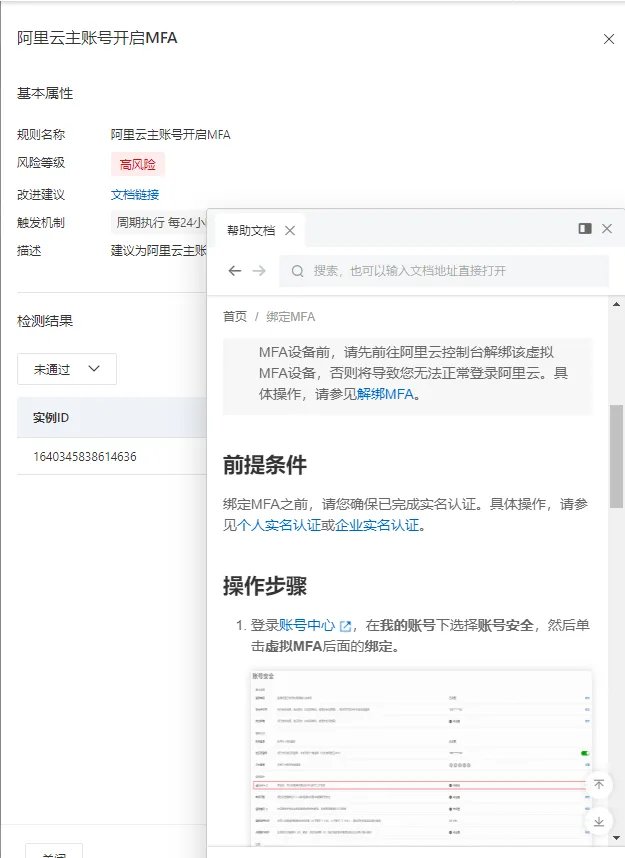Image resolution: width=625 pixels, height=858 pixels.
Task: Select the 帮助文档 tab
Action: (x=251, y=230)
